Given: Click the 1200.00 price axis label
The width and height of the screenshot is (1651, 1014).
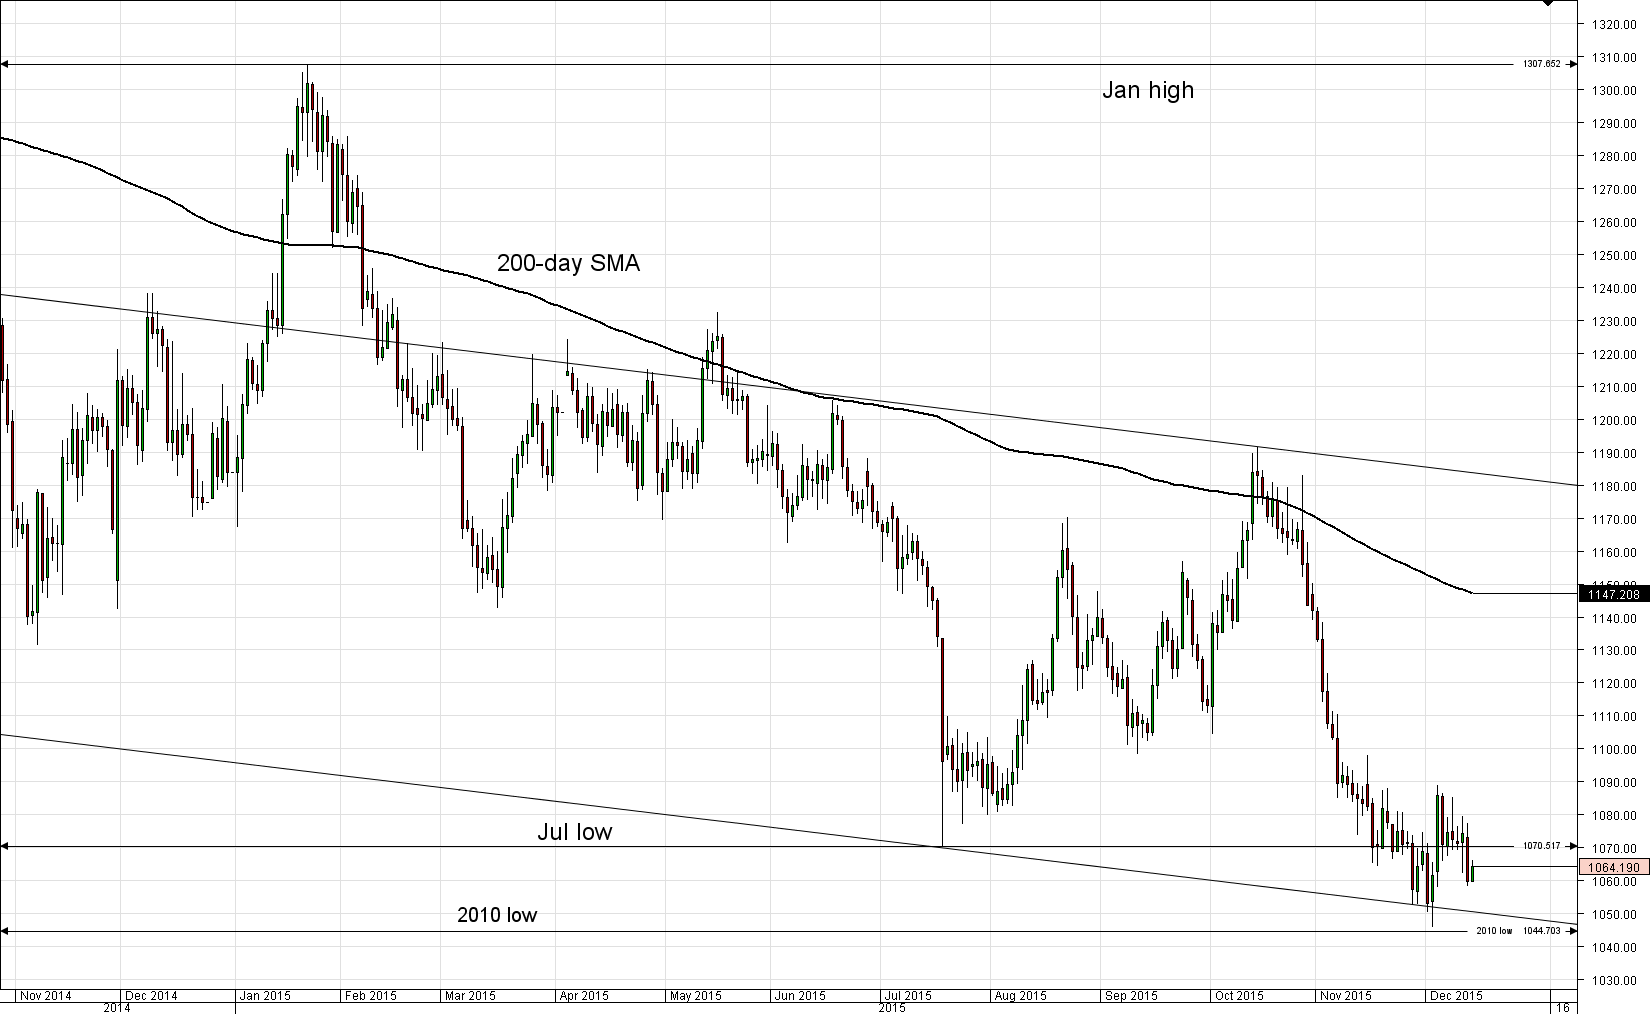Looking at the screenshot, I should (x=1615, y=421).
